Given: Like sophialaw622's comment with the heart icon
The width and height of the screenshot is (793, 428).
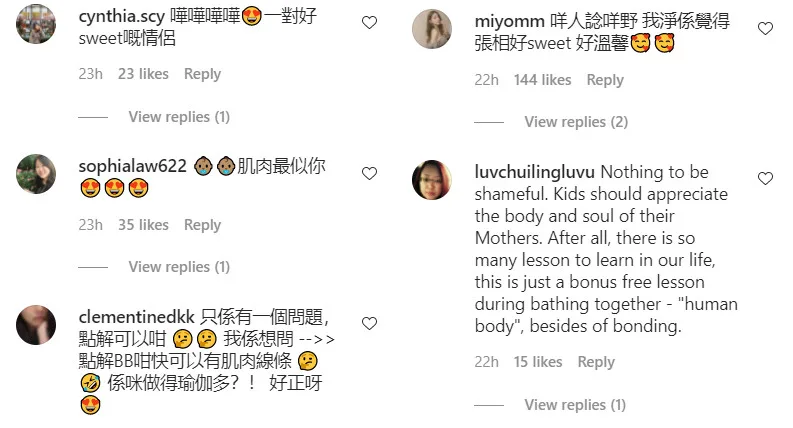Looking at the screenshot, I should coord(369,173).
